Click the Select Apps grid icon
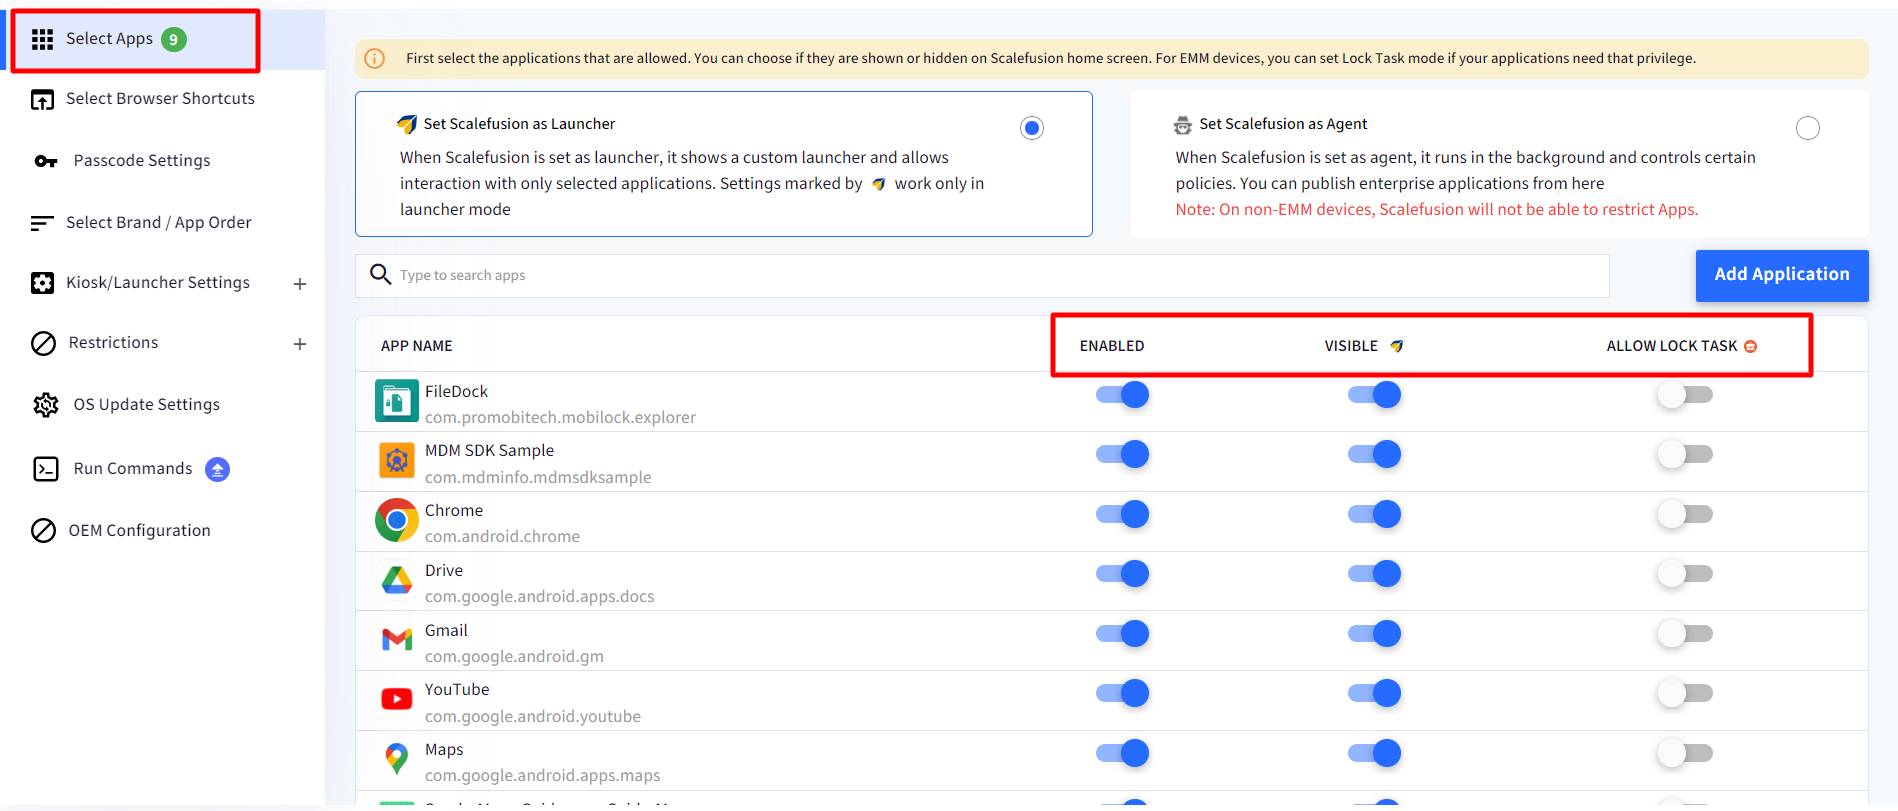Image resolution: width=1898 pixels, height=811 pixels. tap(42, 39)
